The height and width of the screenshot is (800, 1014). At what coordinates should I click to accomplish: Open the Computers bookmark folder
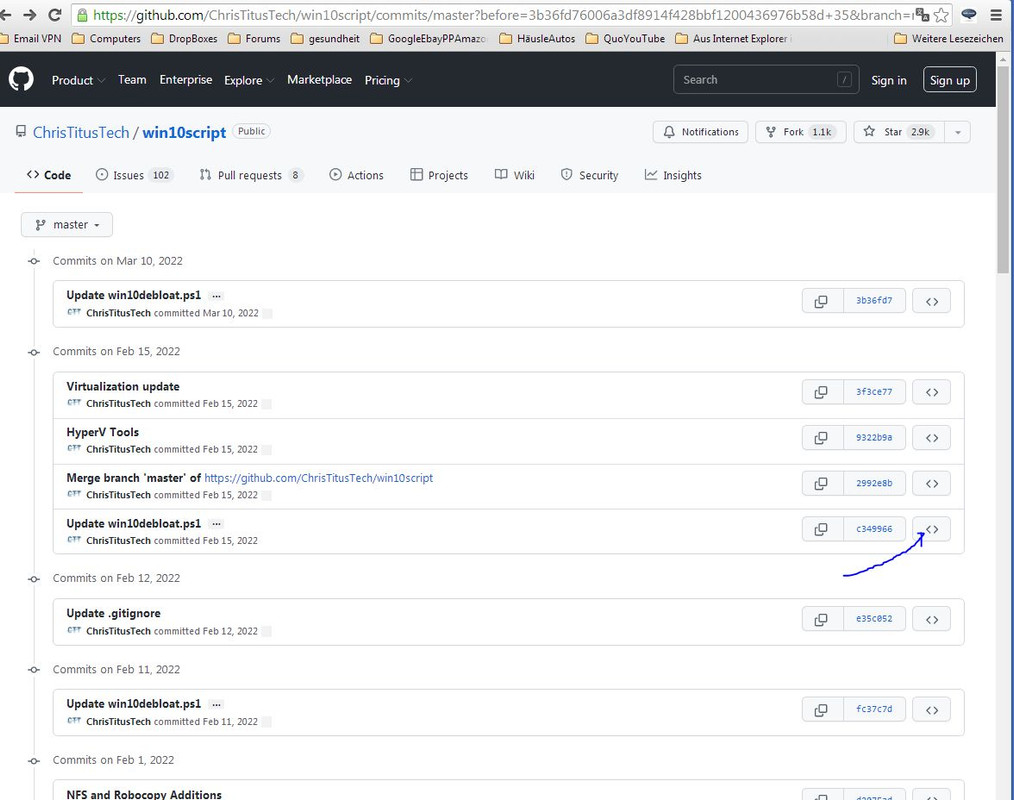106,39
